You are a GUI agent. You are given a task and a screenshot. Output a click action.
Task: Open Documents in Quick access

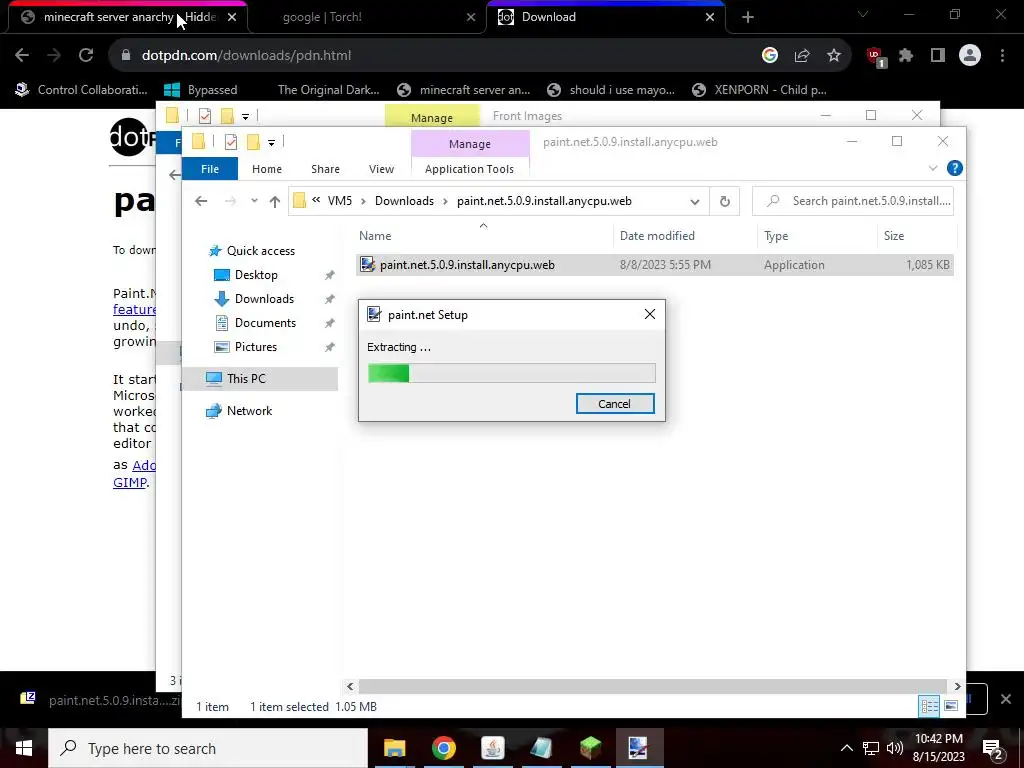pos(264,323)
